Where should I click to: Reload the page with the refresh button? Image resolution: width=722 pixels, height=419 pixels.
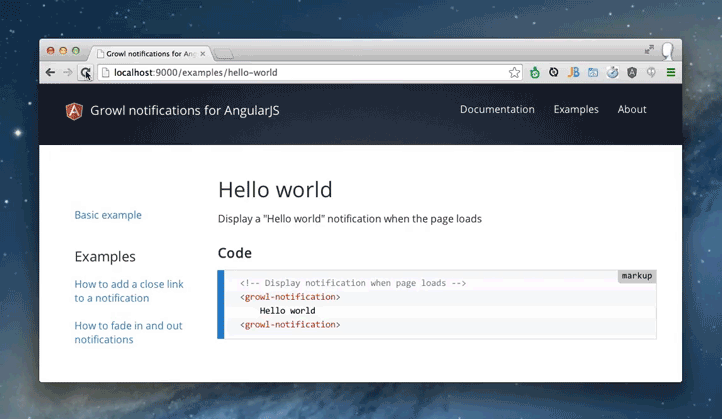(85, 72)
